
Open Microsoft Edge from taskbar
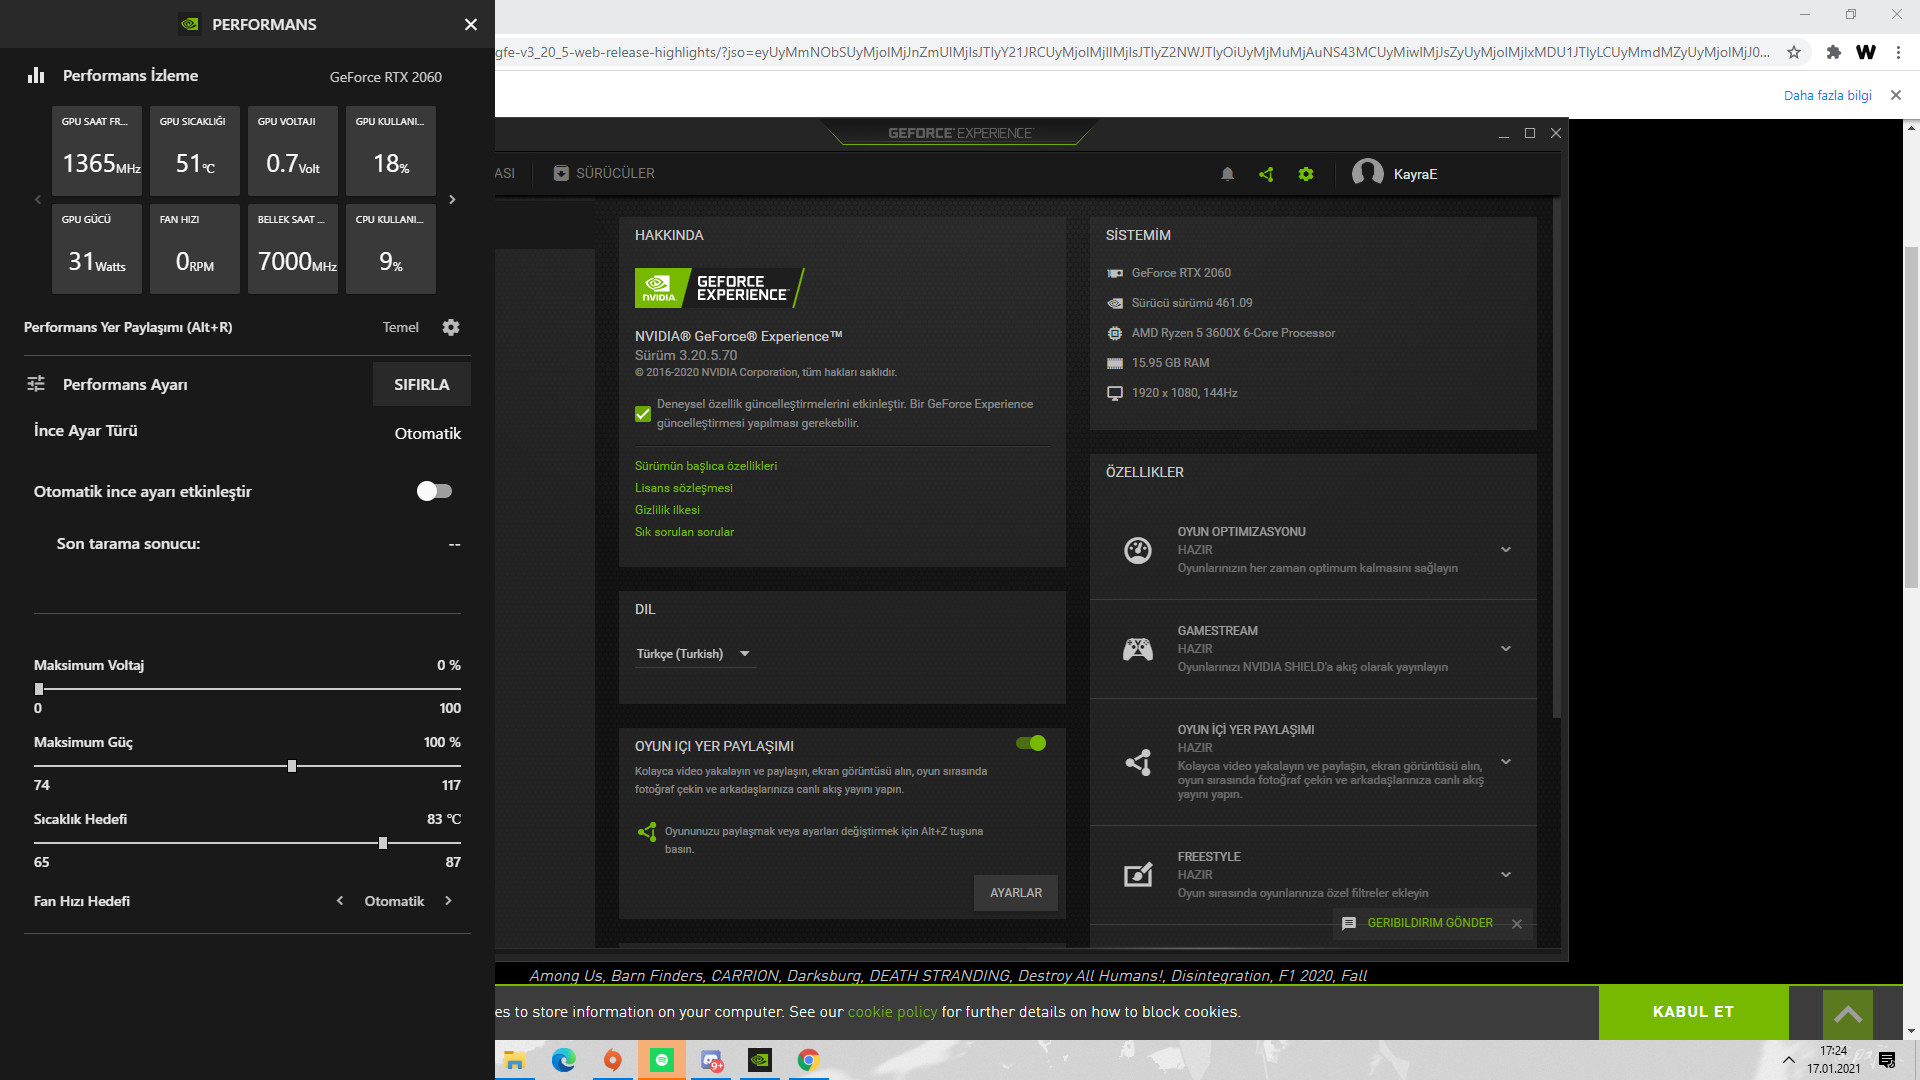[564, 1060]
